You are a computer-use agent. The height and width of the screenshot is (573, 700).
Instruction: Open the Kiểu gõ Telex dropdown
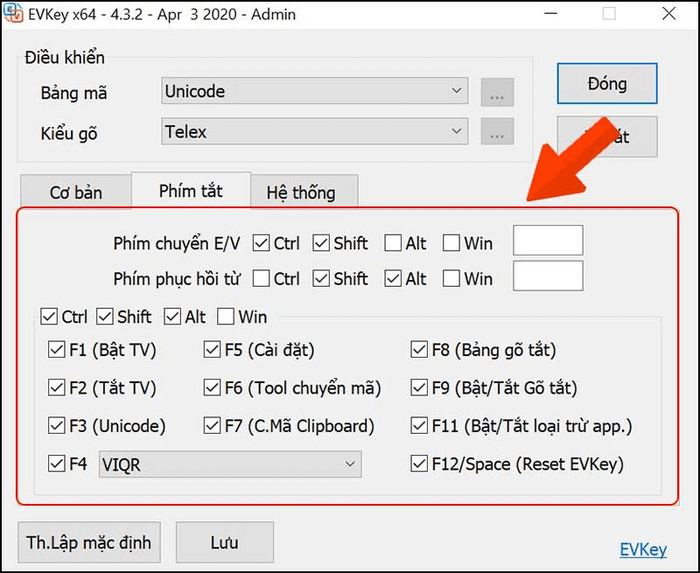[315, 131]
